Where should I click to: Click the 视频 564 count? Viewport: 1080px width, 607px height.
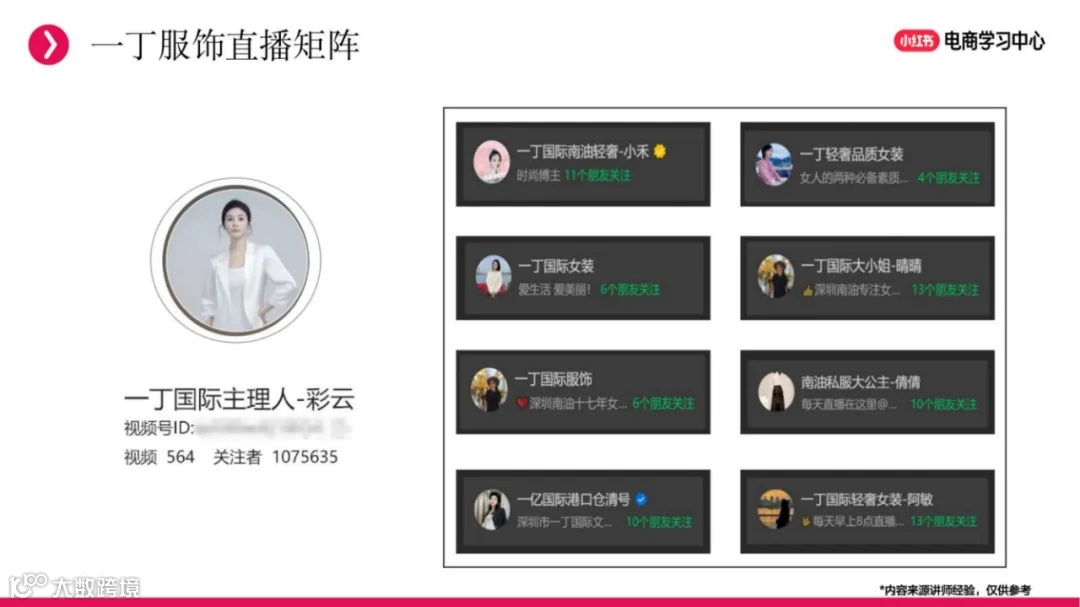tap(159, 457)
